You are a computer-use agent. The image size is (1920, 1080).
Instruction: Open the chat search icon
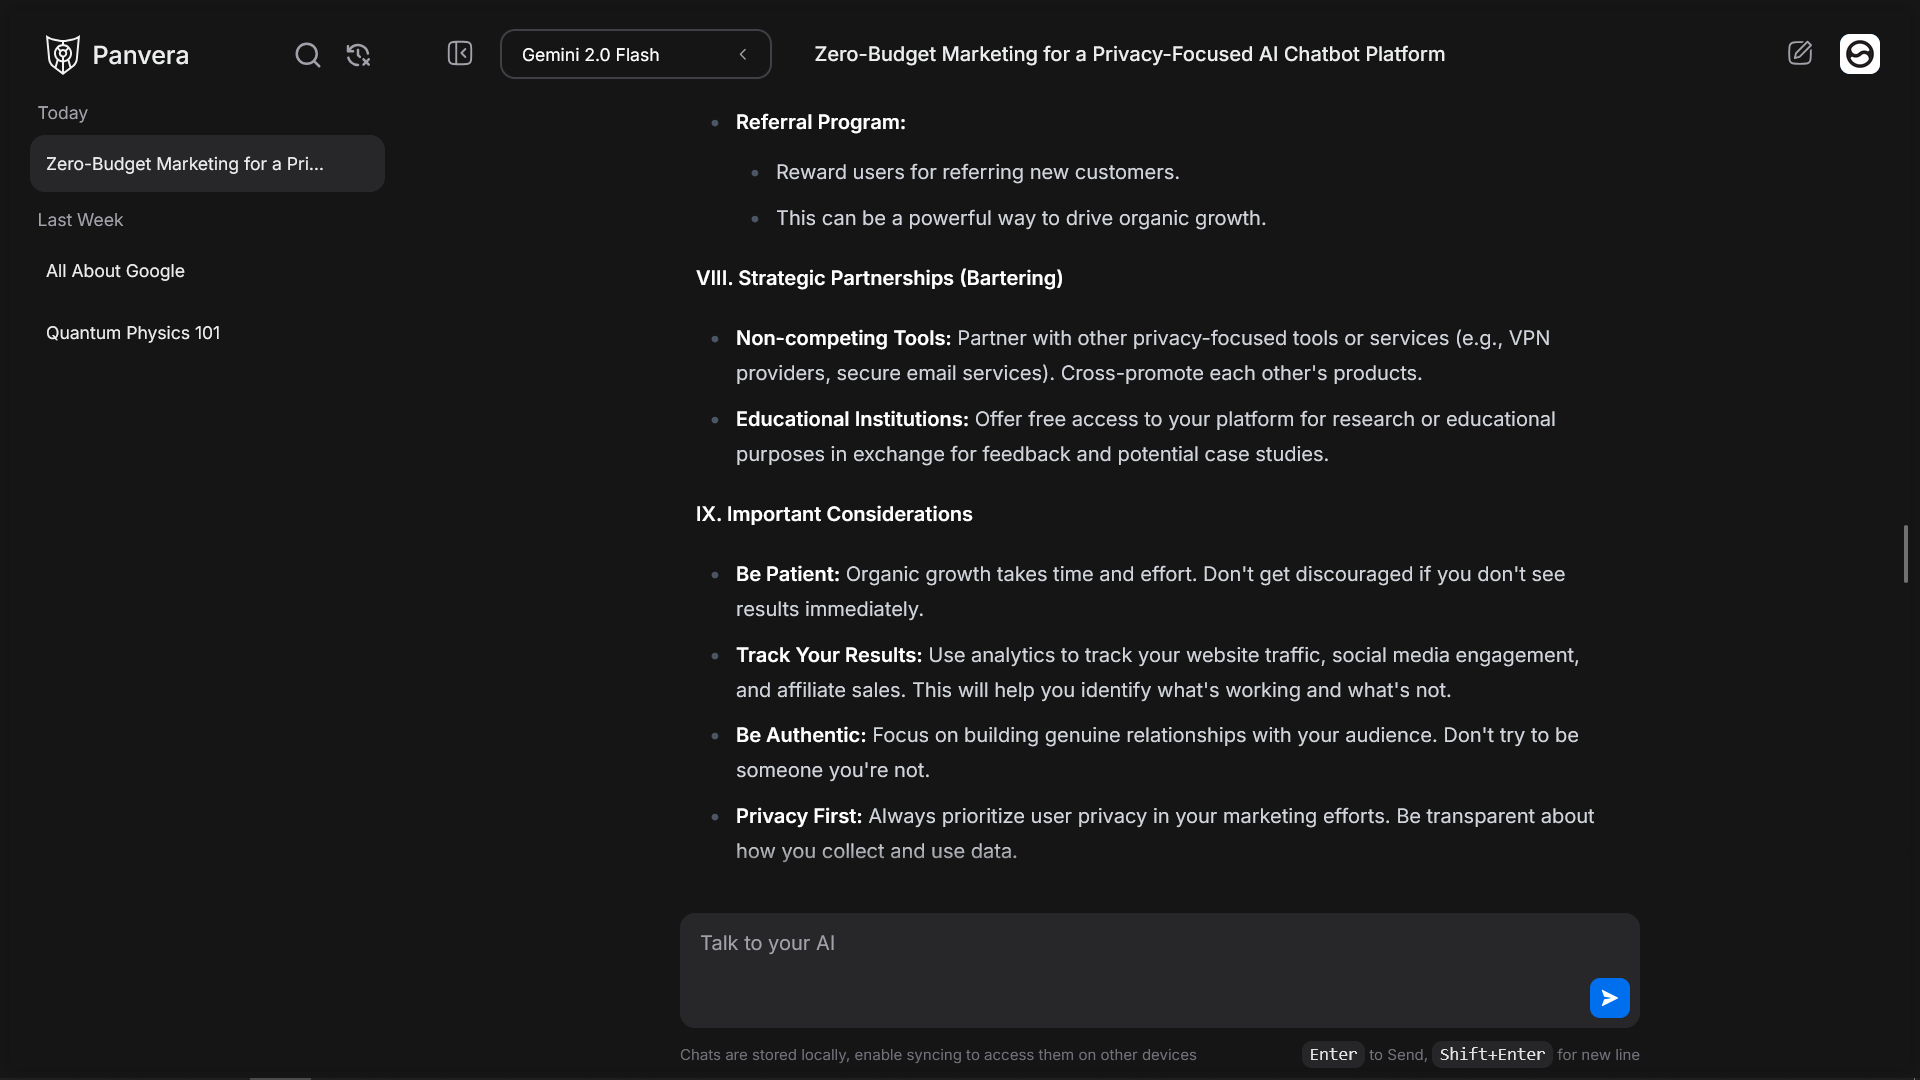coord(308,55)
